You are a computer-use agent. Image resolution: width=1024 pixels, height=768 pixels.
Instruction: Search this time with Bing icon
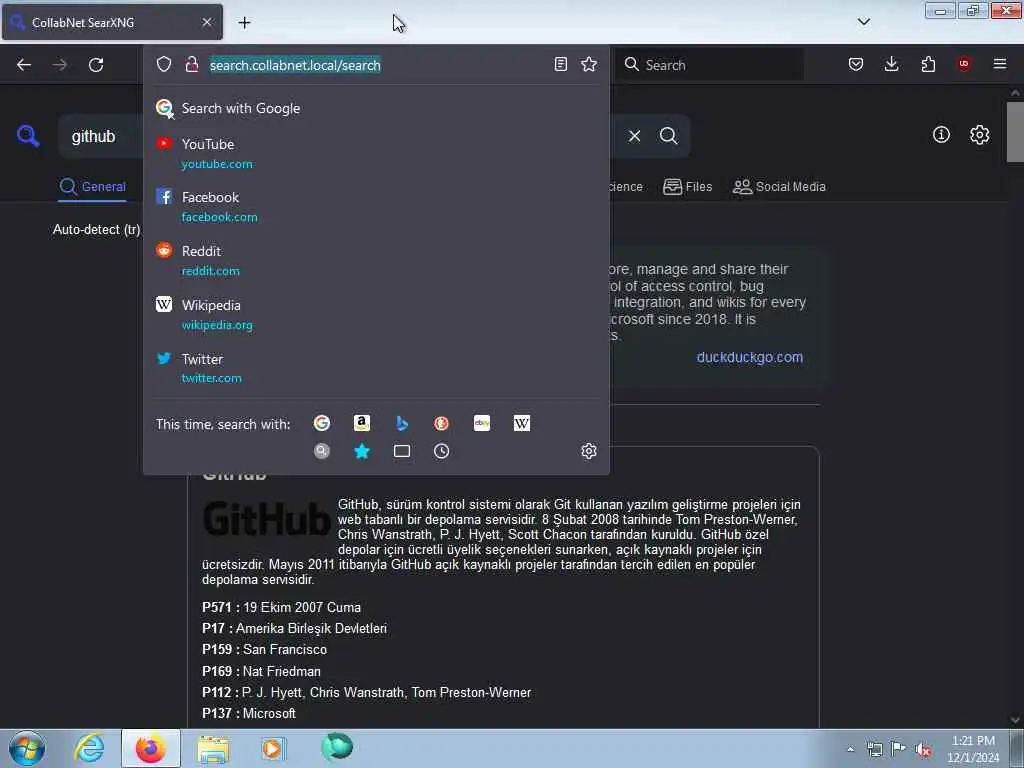402,423
